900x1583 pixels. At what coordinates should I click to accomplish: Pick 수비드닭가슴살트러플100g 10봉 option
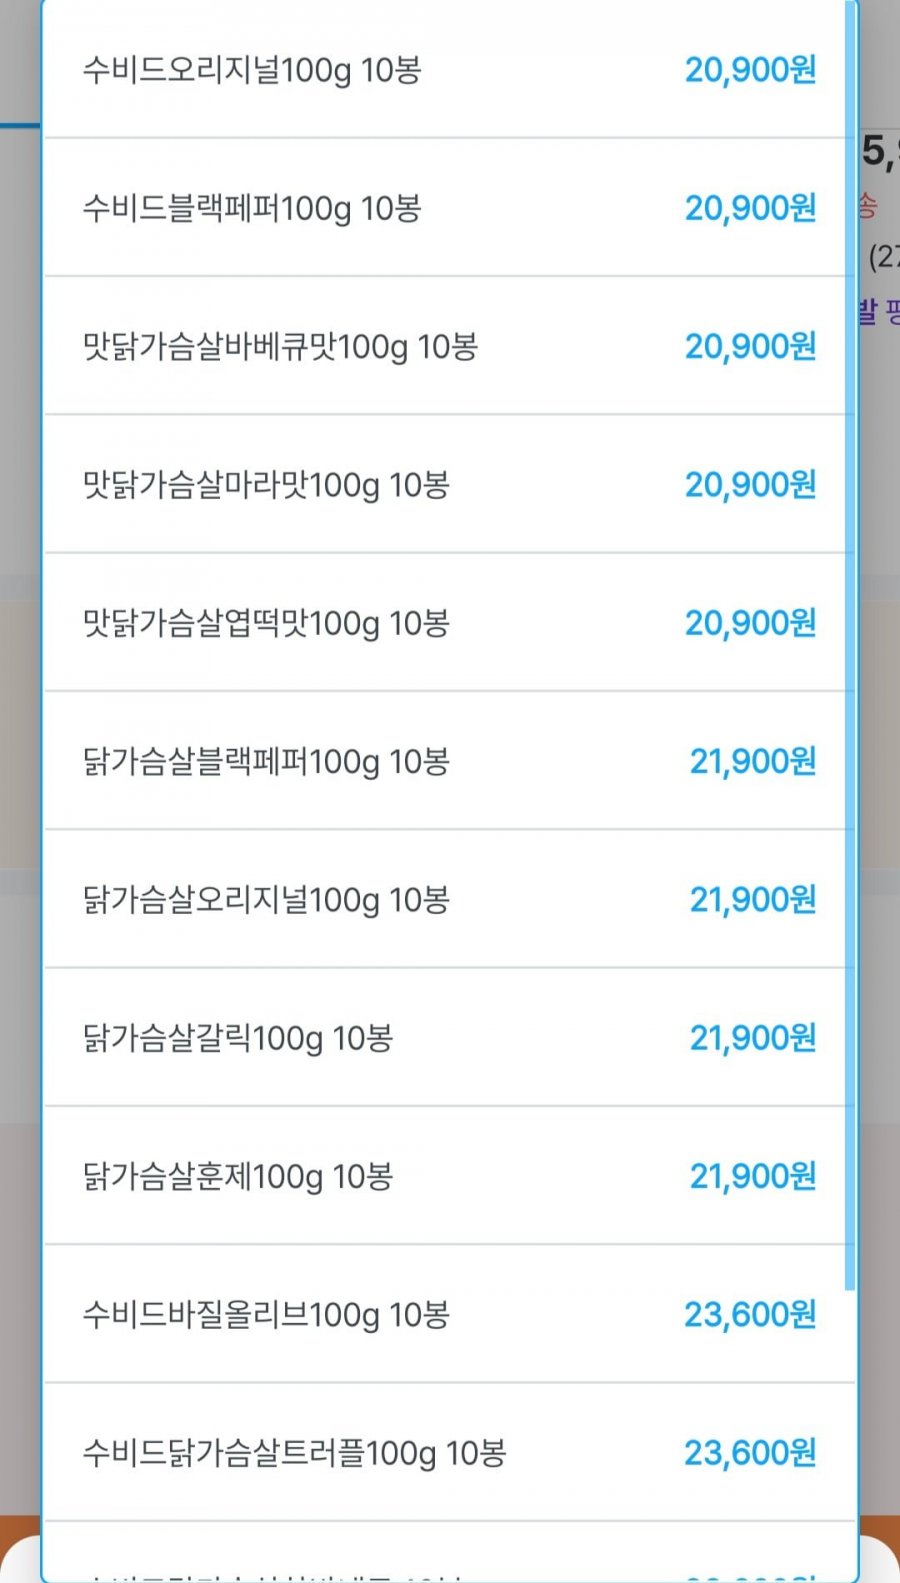294,1452
